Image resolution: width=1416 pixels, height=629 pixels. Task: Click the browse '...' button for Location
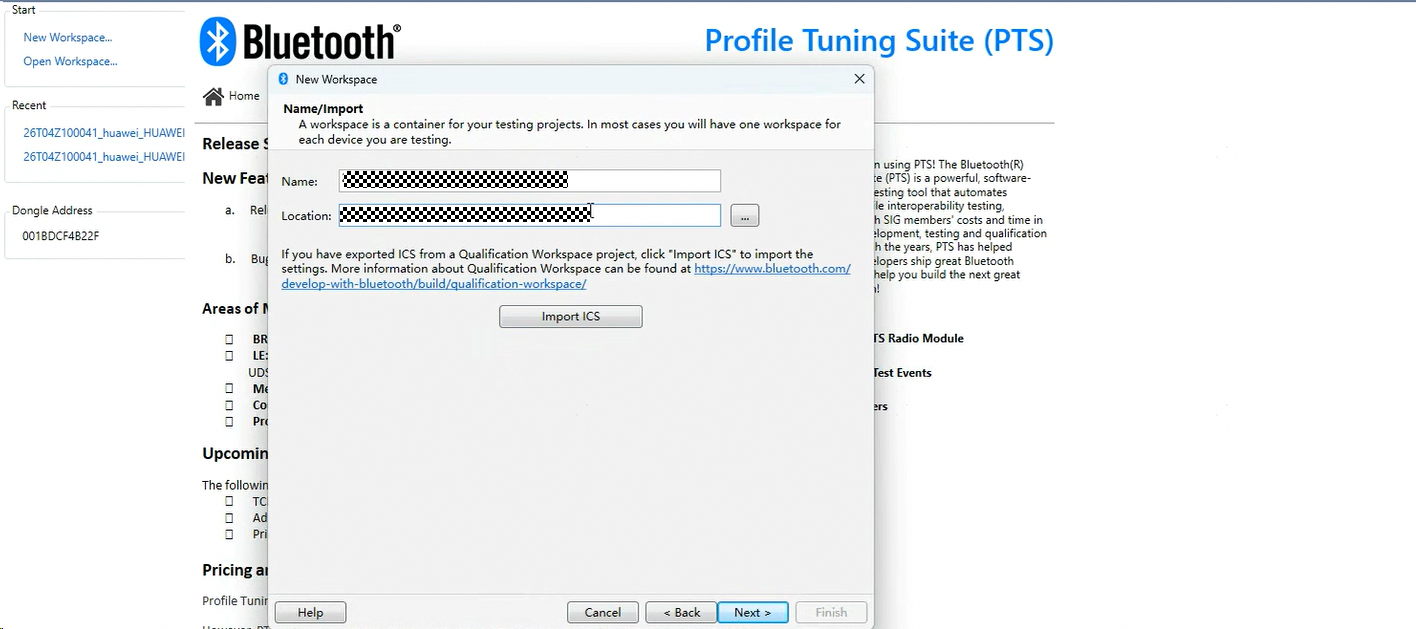745,215
